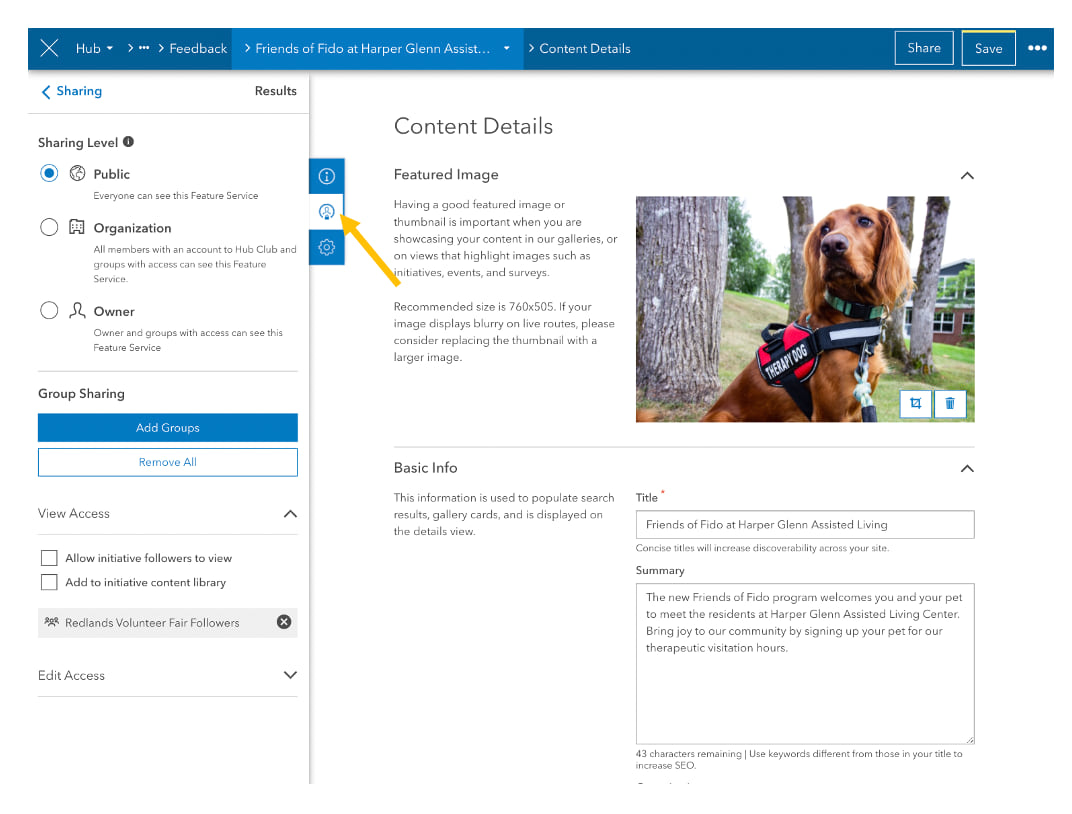Collapse the Featured Image section
This screenshot has height=814, width=1072.
coord(967,175)
